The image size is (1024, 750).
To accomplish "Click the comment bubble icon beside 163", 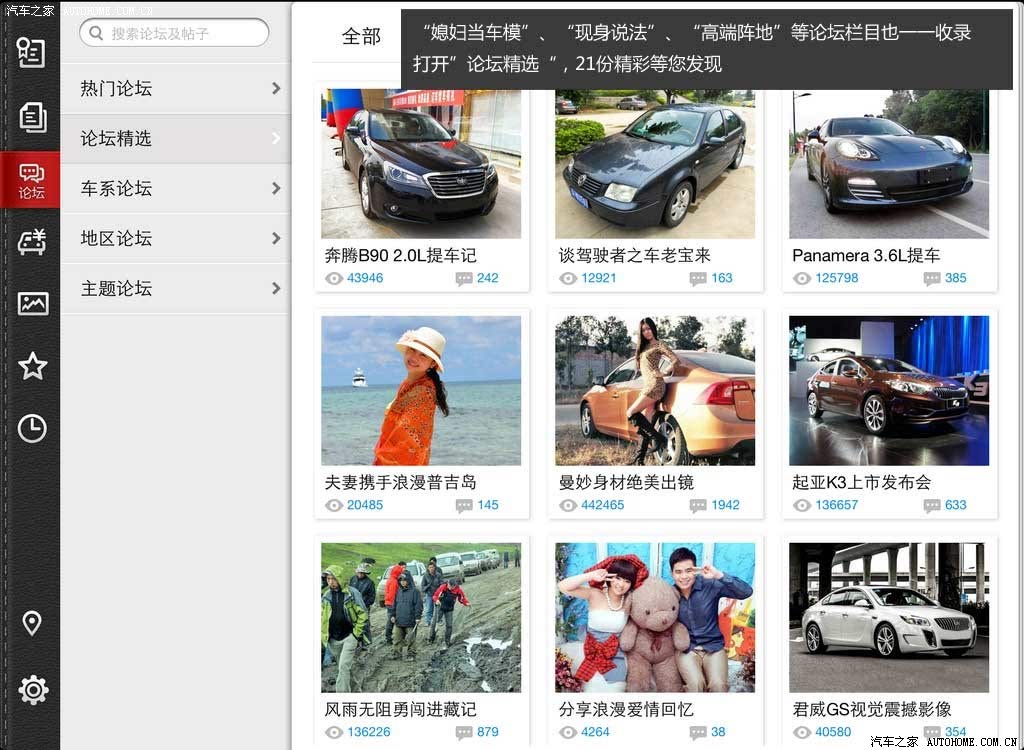I will point(697,279).
